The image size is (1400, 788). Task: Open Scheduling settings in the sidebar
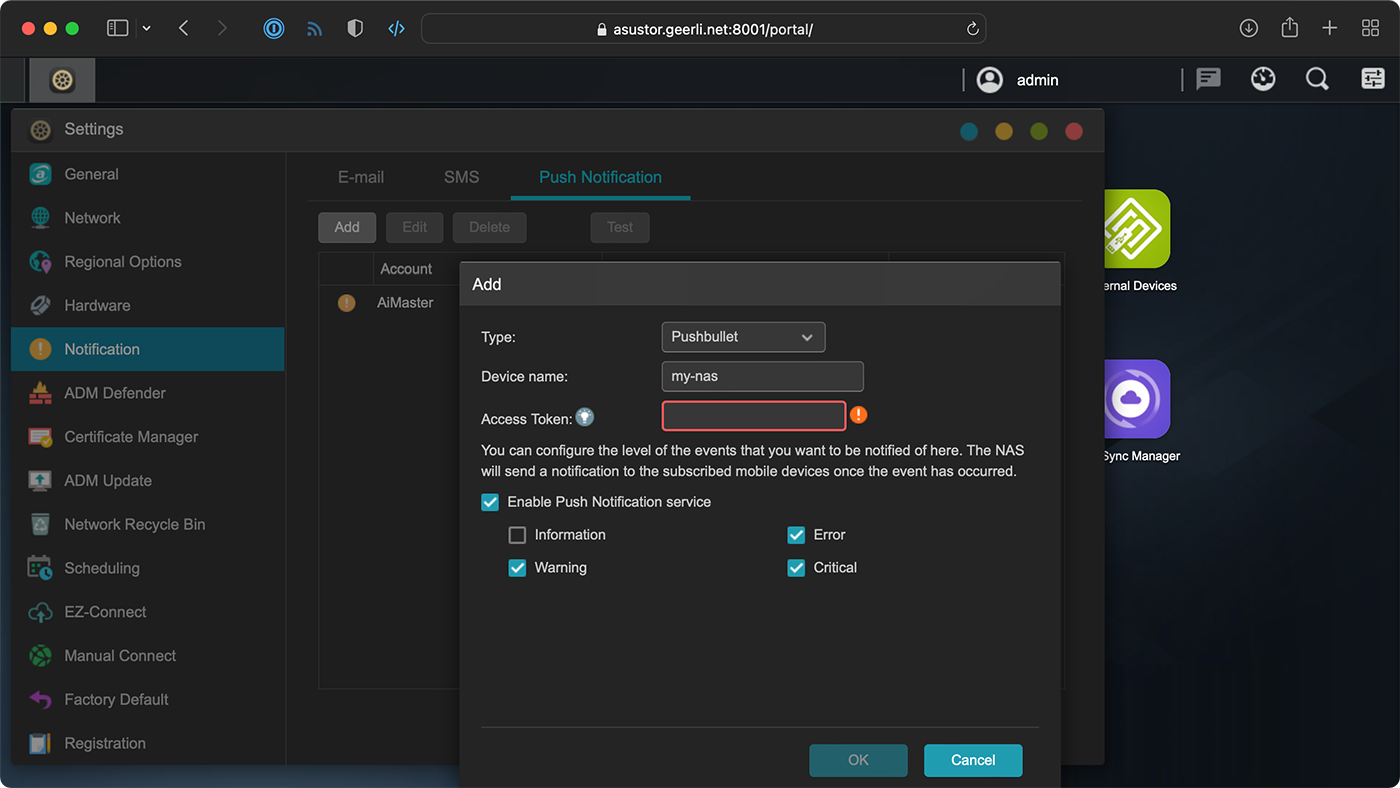[x=147, y=568]
